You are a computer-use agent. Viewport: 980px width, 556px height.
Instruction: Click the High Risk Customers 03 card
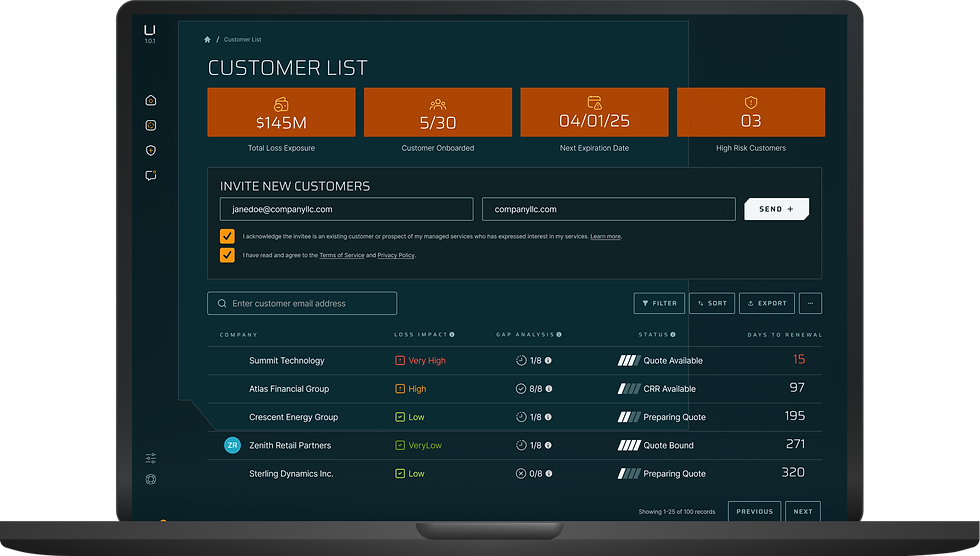(x=751, y=112)
